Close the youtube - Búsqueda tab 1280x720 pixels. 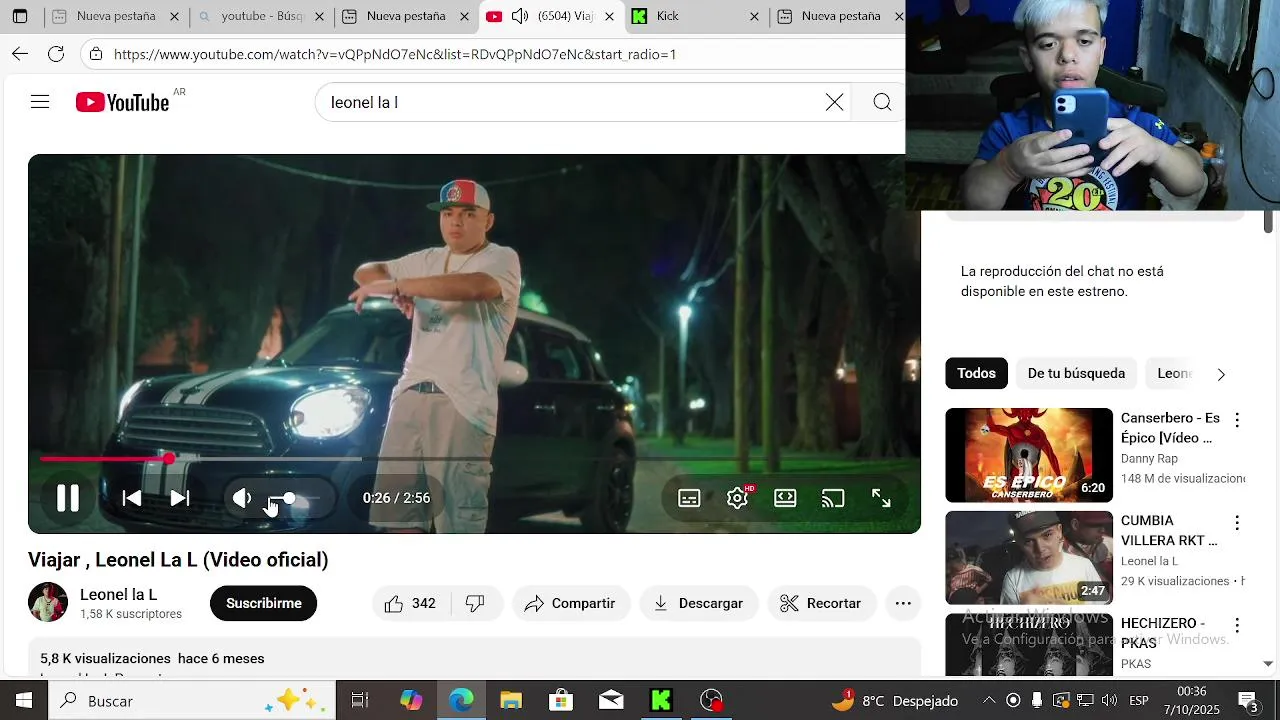pos(320,16)
